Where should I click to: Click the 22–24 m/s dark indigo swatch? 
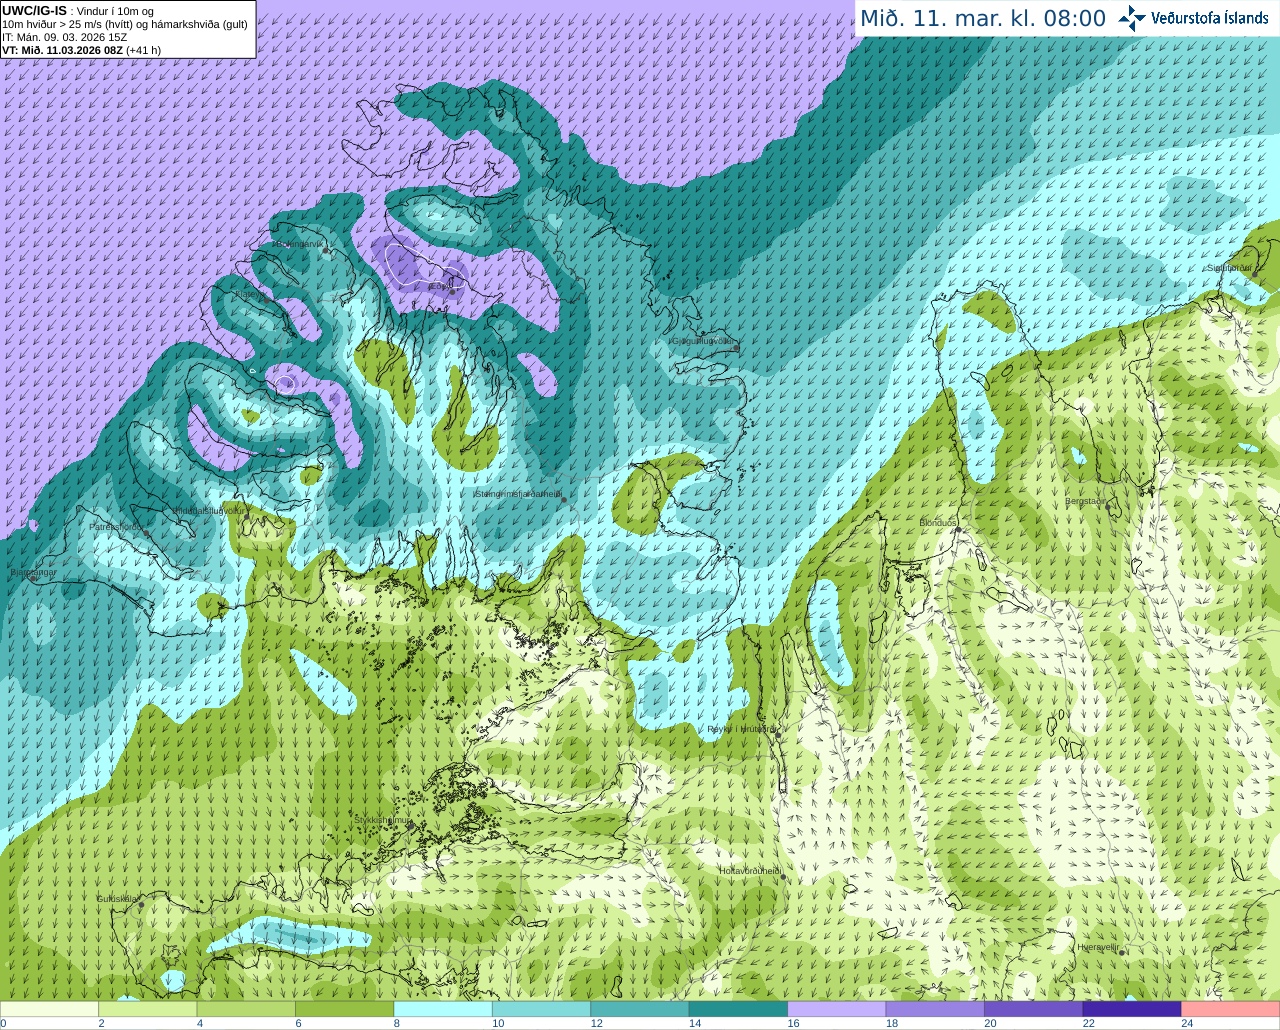click(1132, 1009)
